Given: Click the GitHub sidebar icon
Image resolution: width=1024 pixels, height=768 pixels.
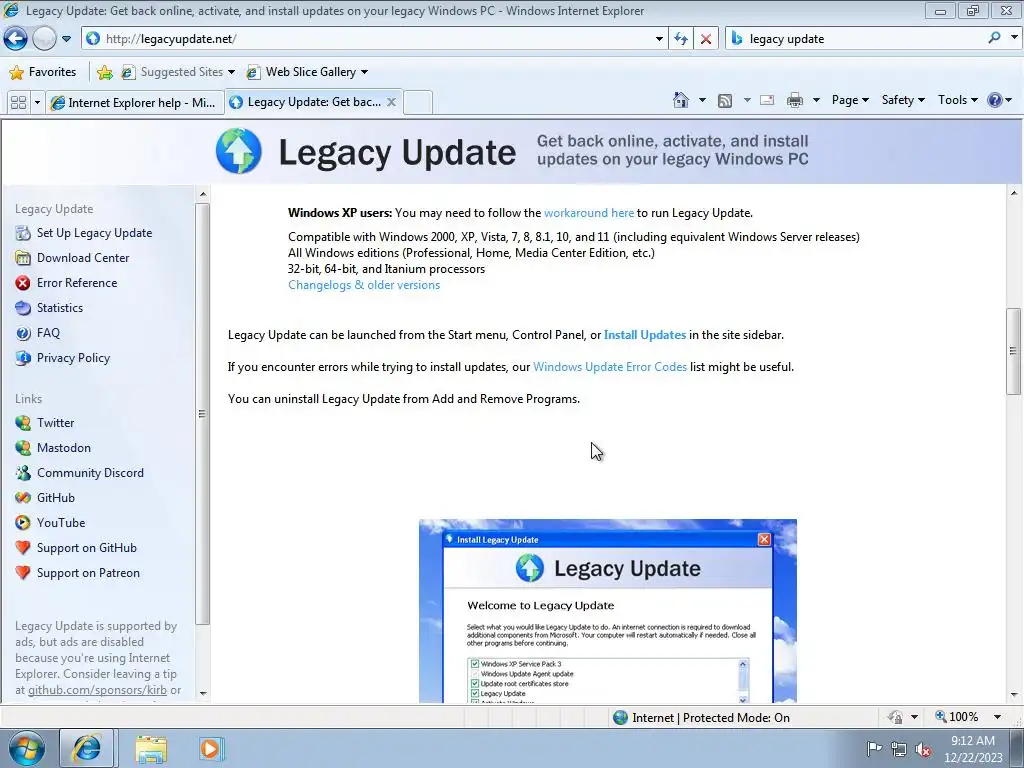Looking at the screenshot, I should pos(23,498).
